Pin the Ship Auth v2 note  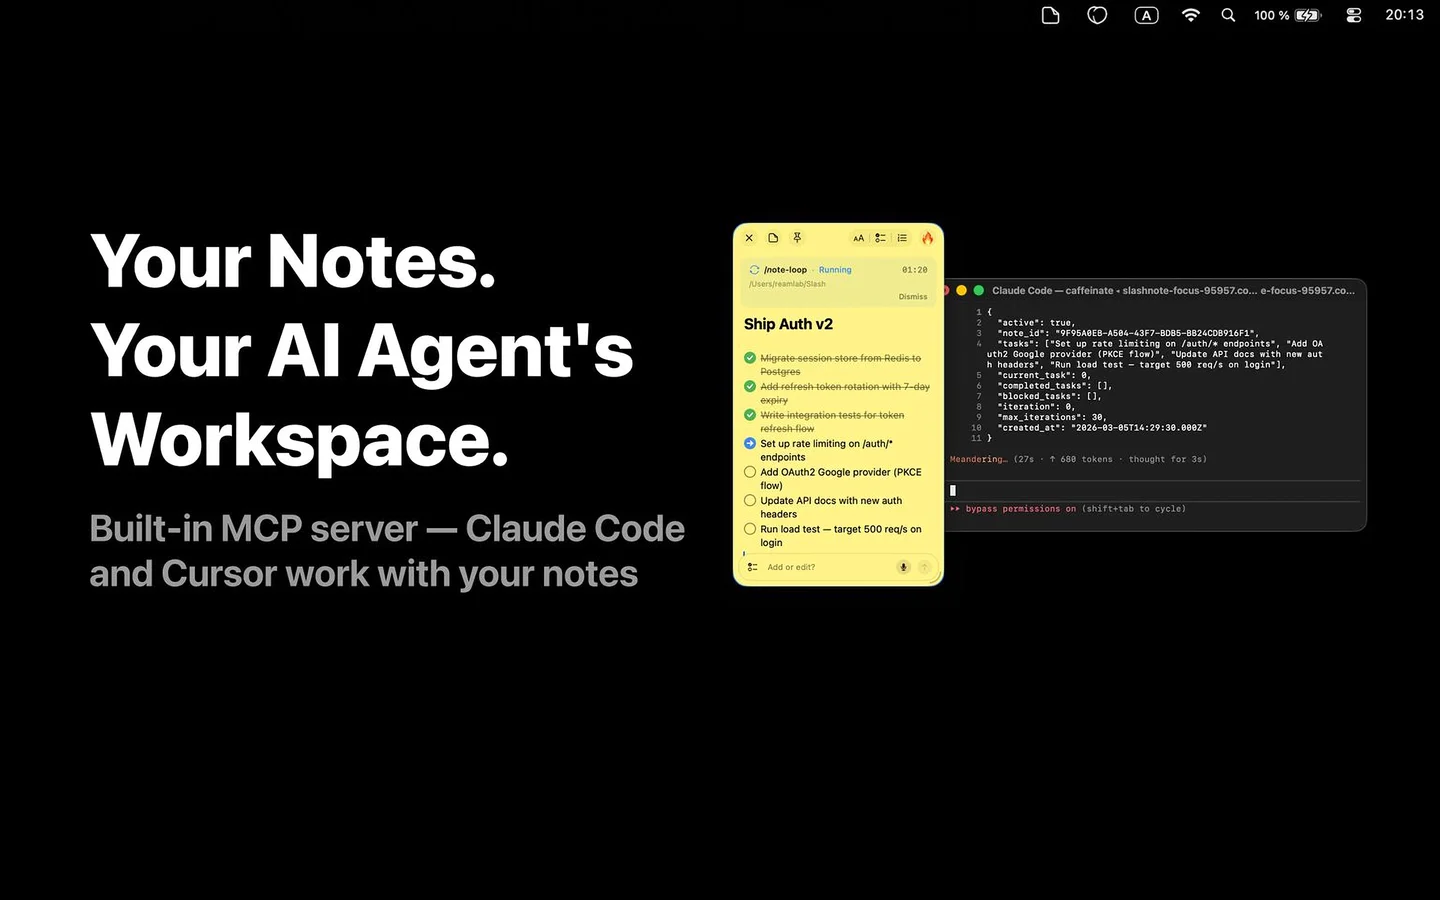pos(797,238)
